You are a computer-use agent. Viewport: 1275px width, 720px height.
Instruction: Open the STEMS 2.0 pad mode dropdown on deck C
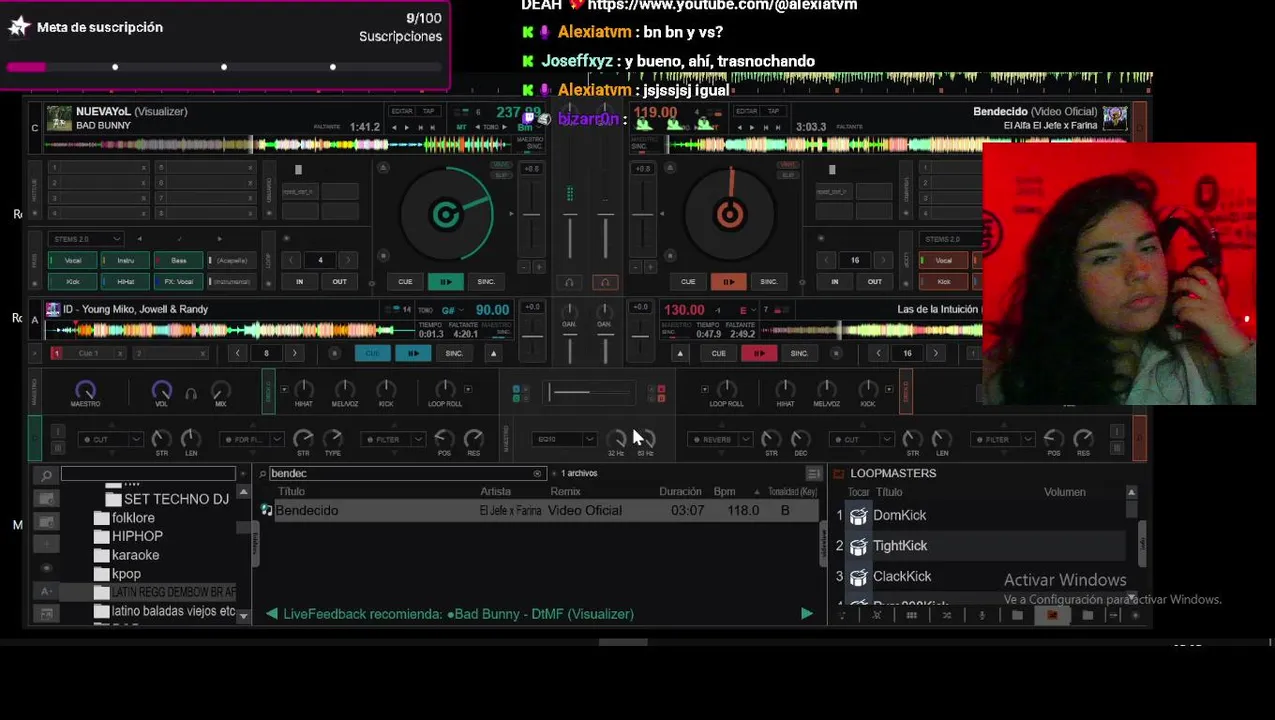pos(86,239)
